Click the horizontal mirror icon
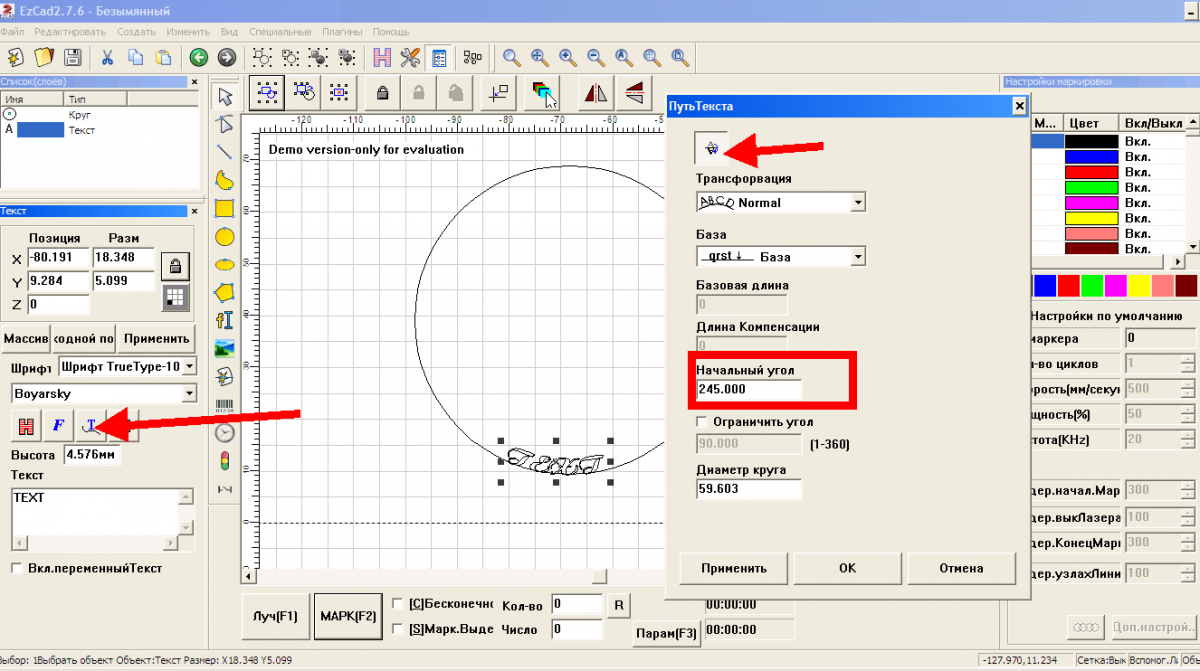 coord(597,94)
